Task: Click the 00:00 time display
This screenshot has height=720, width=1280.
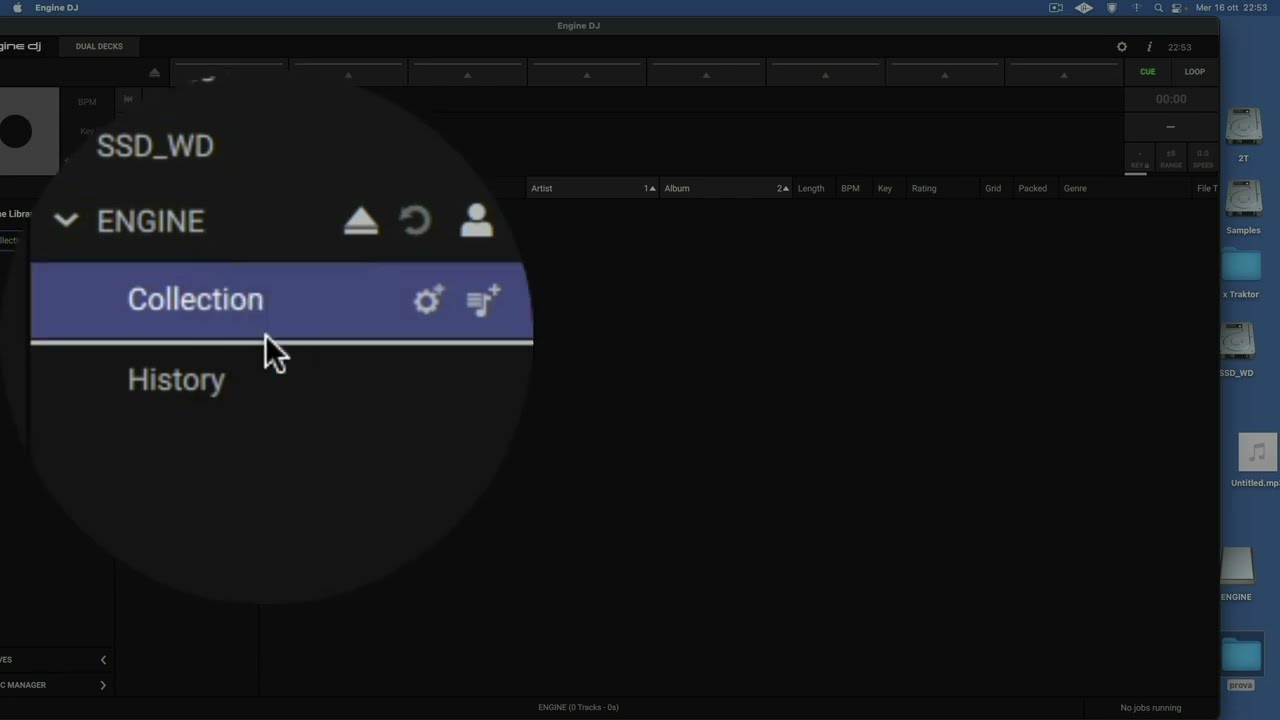Action: coord(1171,99)
